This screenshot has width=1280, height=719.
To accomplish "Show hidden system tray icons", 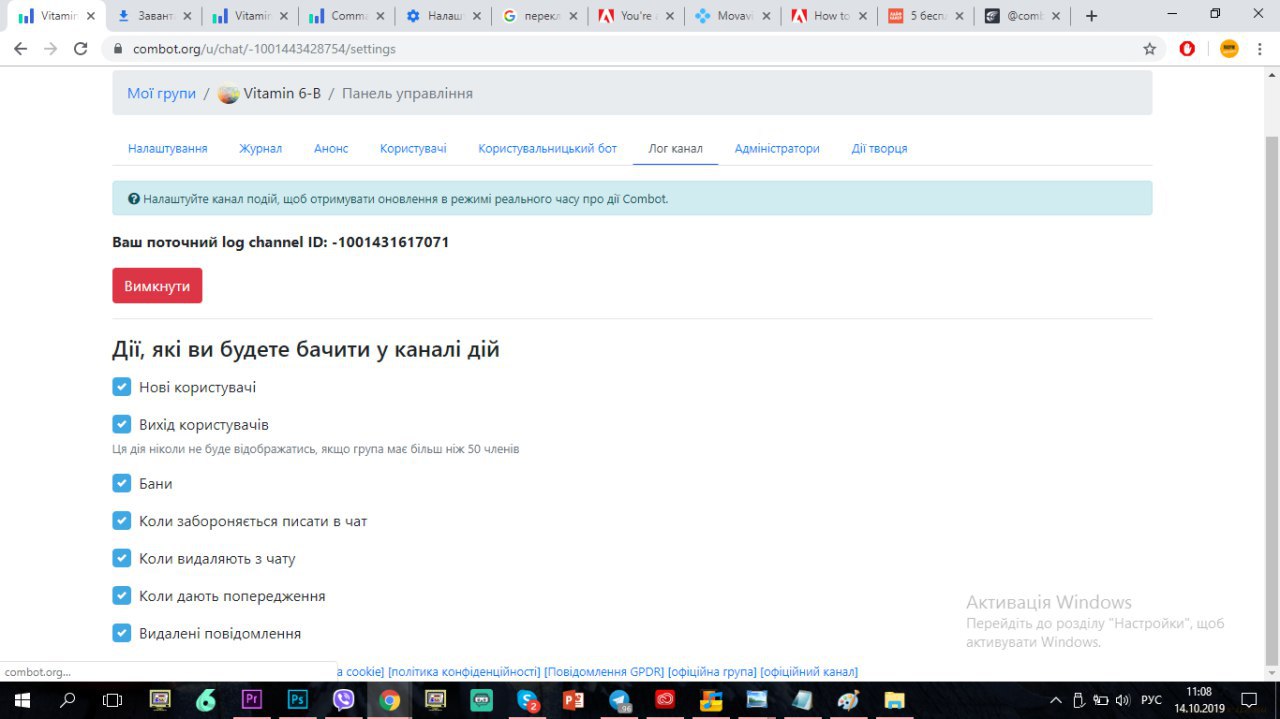I will pos(1056,700).
